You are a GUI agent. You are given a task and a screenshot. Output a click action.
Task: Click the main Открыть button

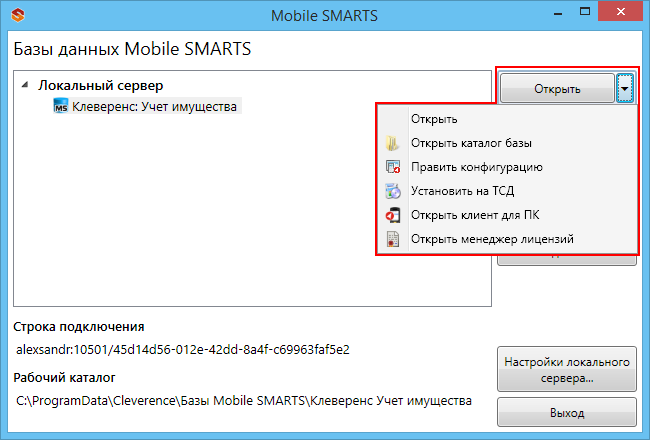pos(557,88)
